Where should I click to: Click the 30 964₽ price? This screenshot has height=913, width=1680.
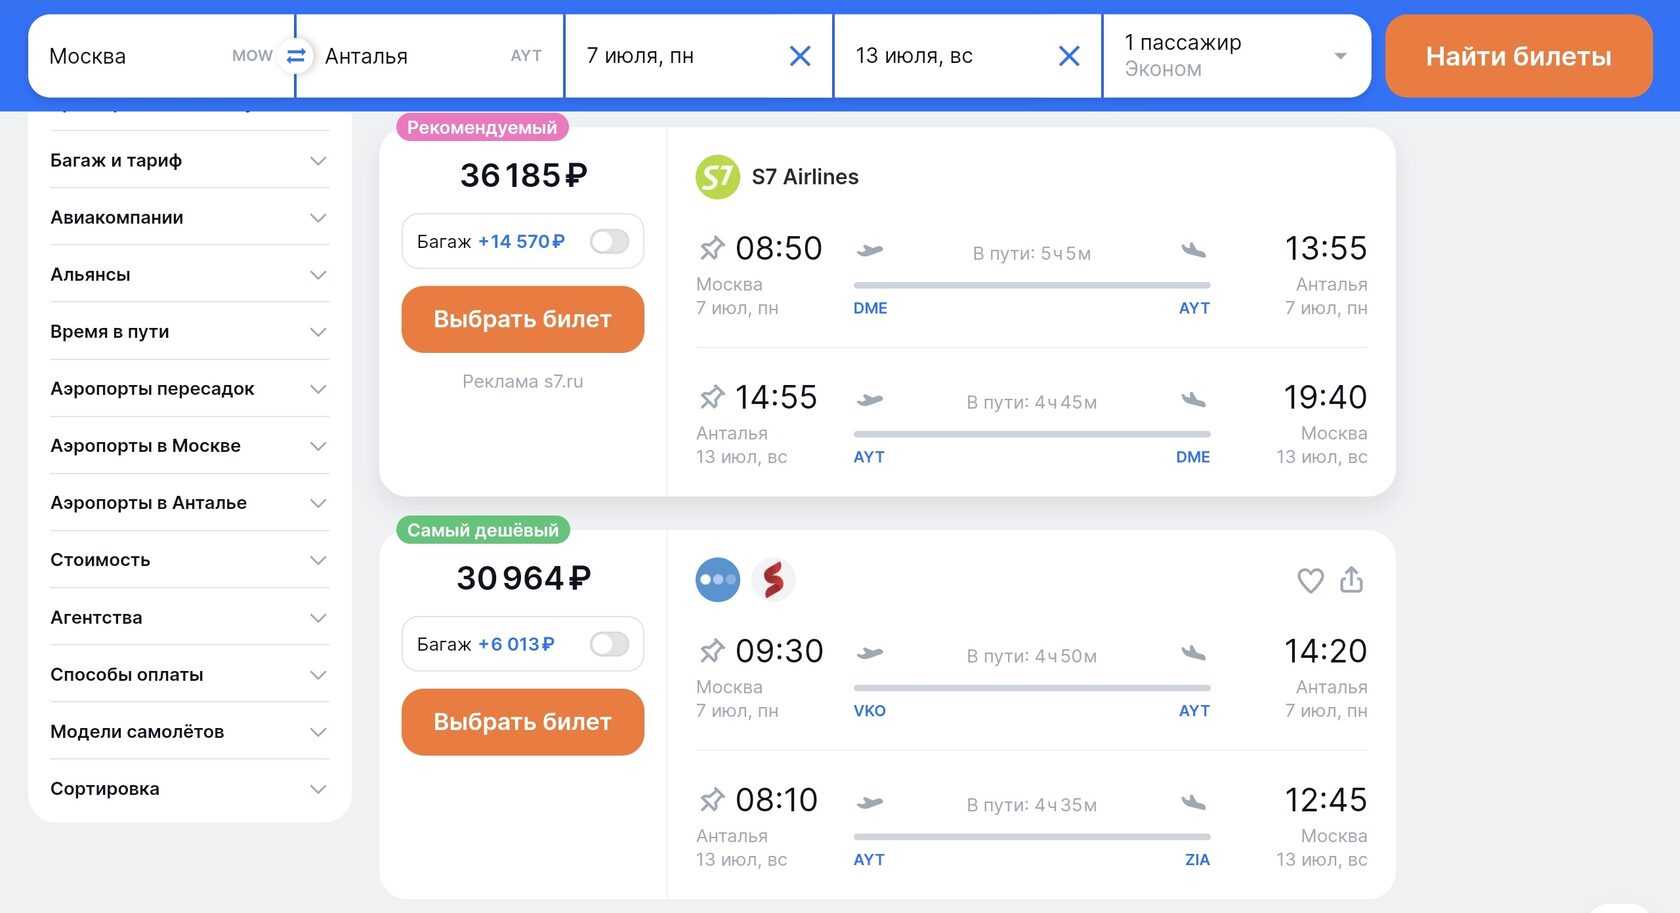[x=523, y=578]
